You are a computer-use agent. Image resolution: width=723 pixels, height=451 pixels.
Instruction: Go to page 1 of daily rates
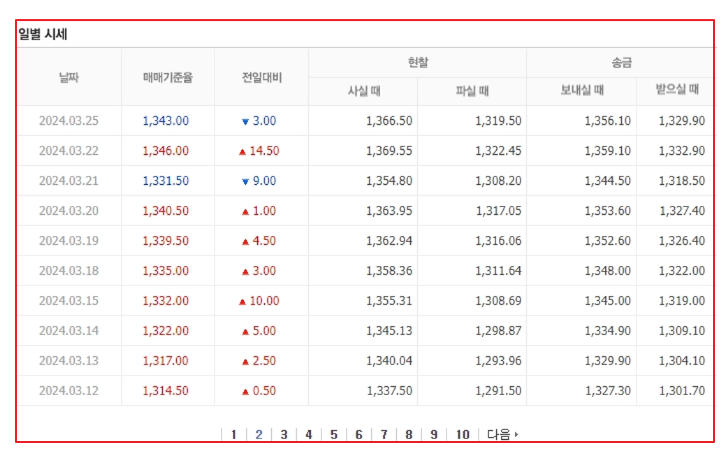click(x=234, y=434)
